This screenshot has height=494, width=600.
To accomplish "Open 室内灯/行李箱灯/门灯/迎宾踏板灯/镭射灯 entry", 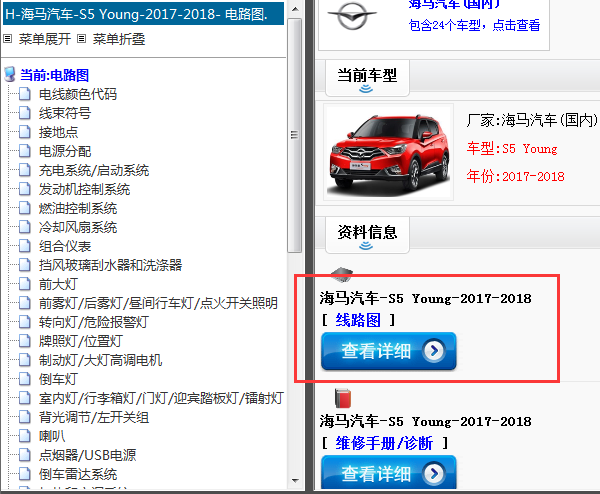I will coord(161,398).
